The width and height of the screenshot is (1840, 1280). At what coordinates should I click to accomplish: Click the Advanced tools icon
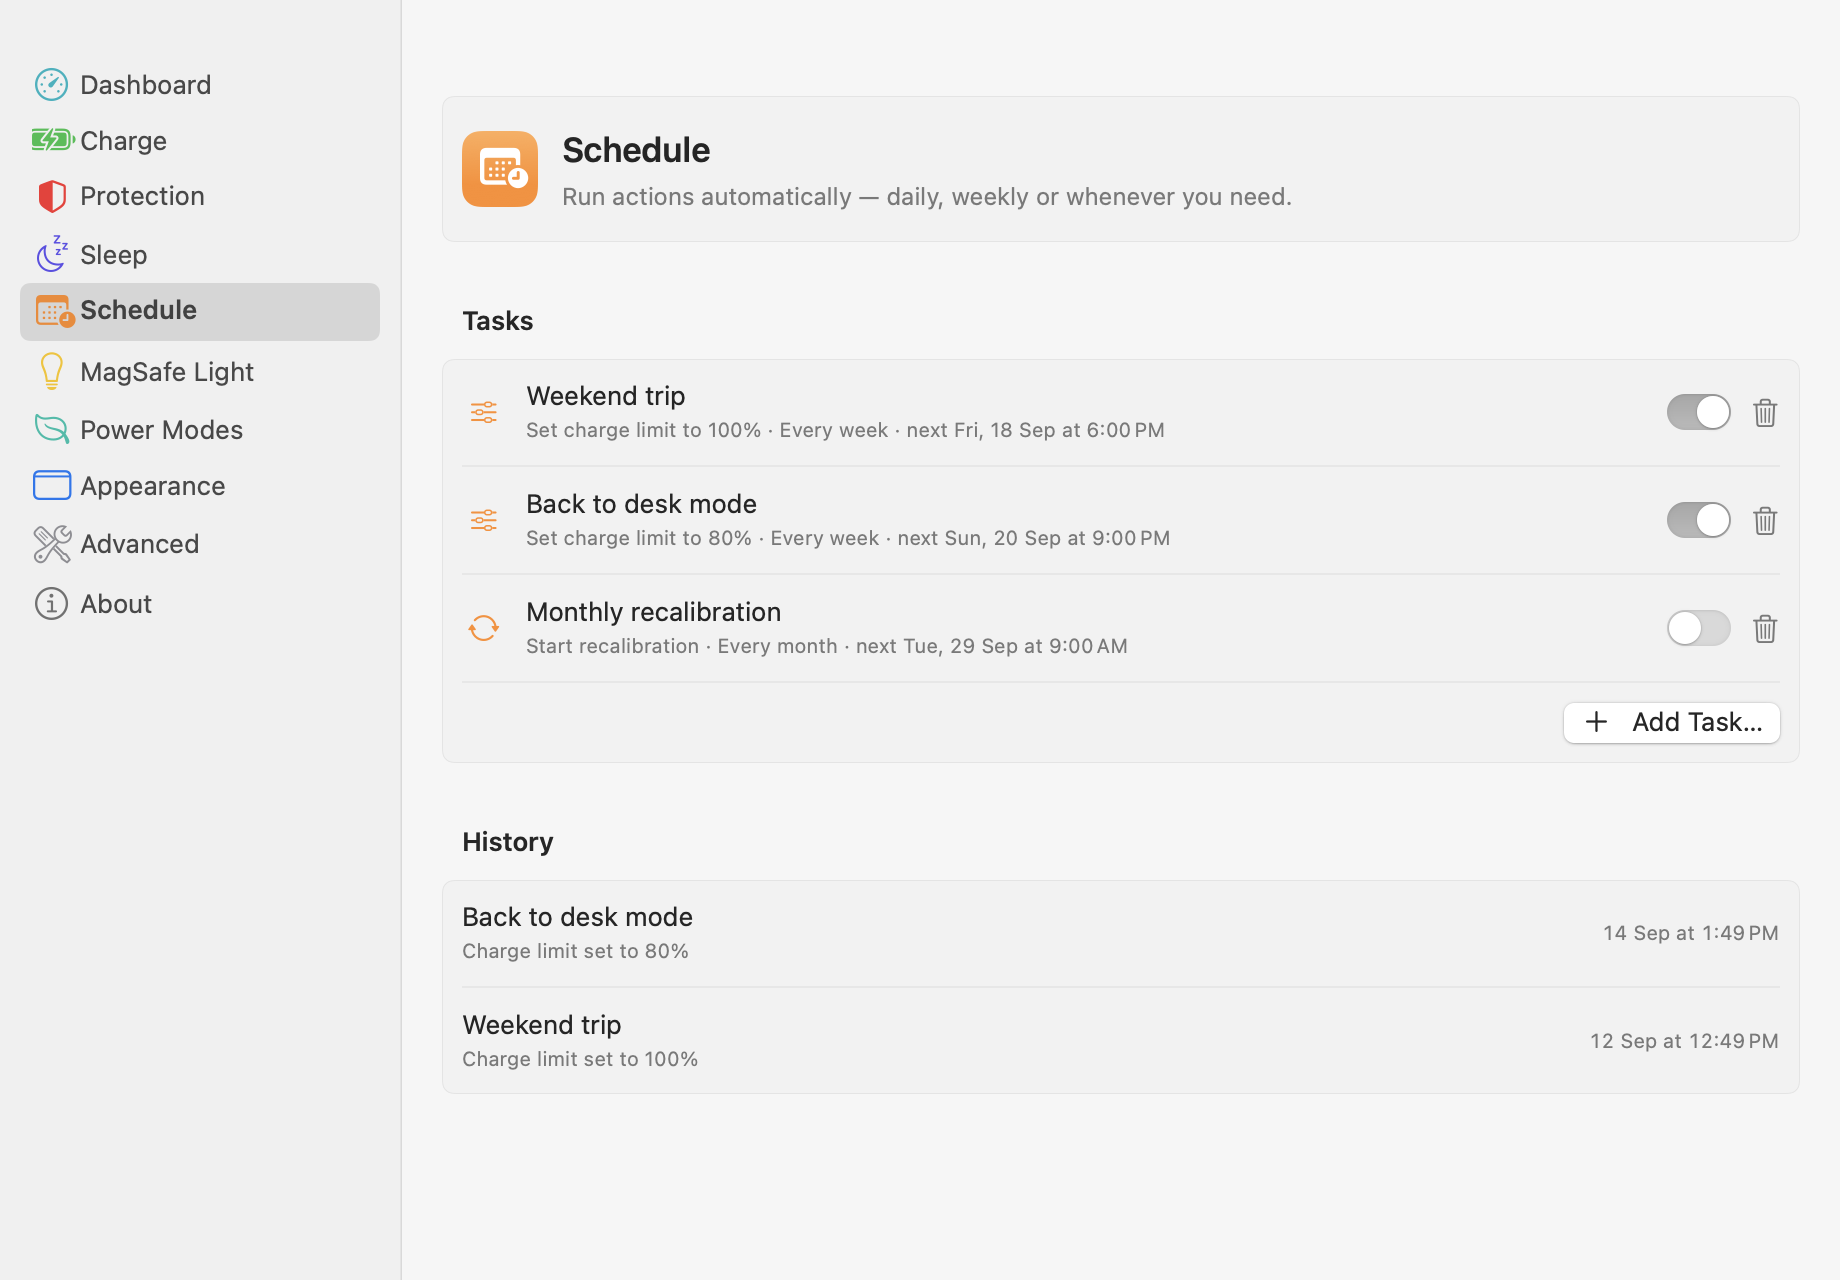click(52, 544)
